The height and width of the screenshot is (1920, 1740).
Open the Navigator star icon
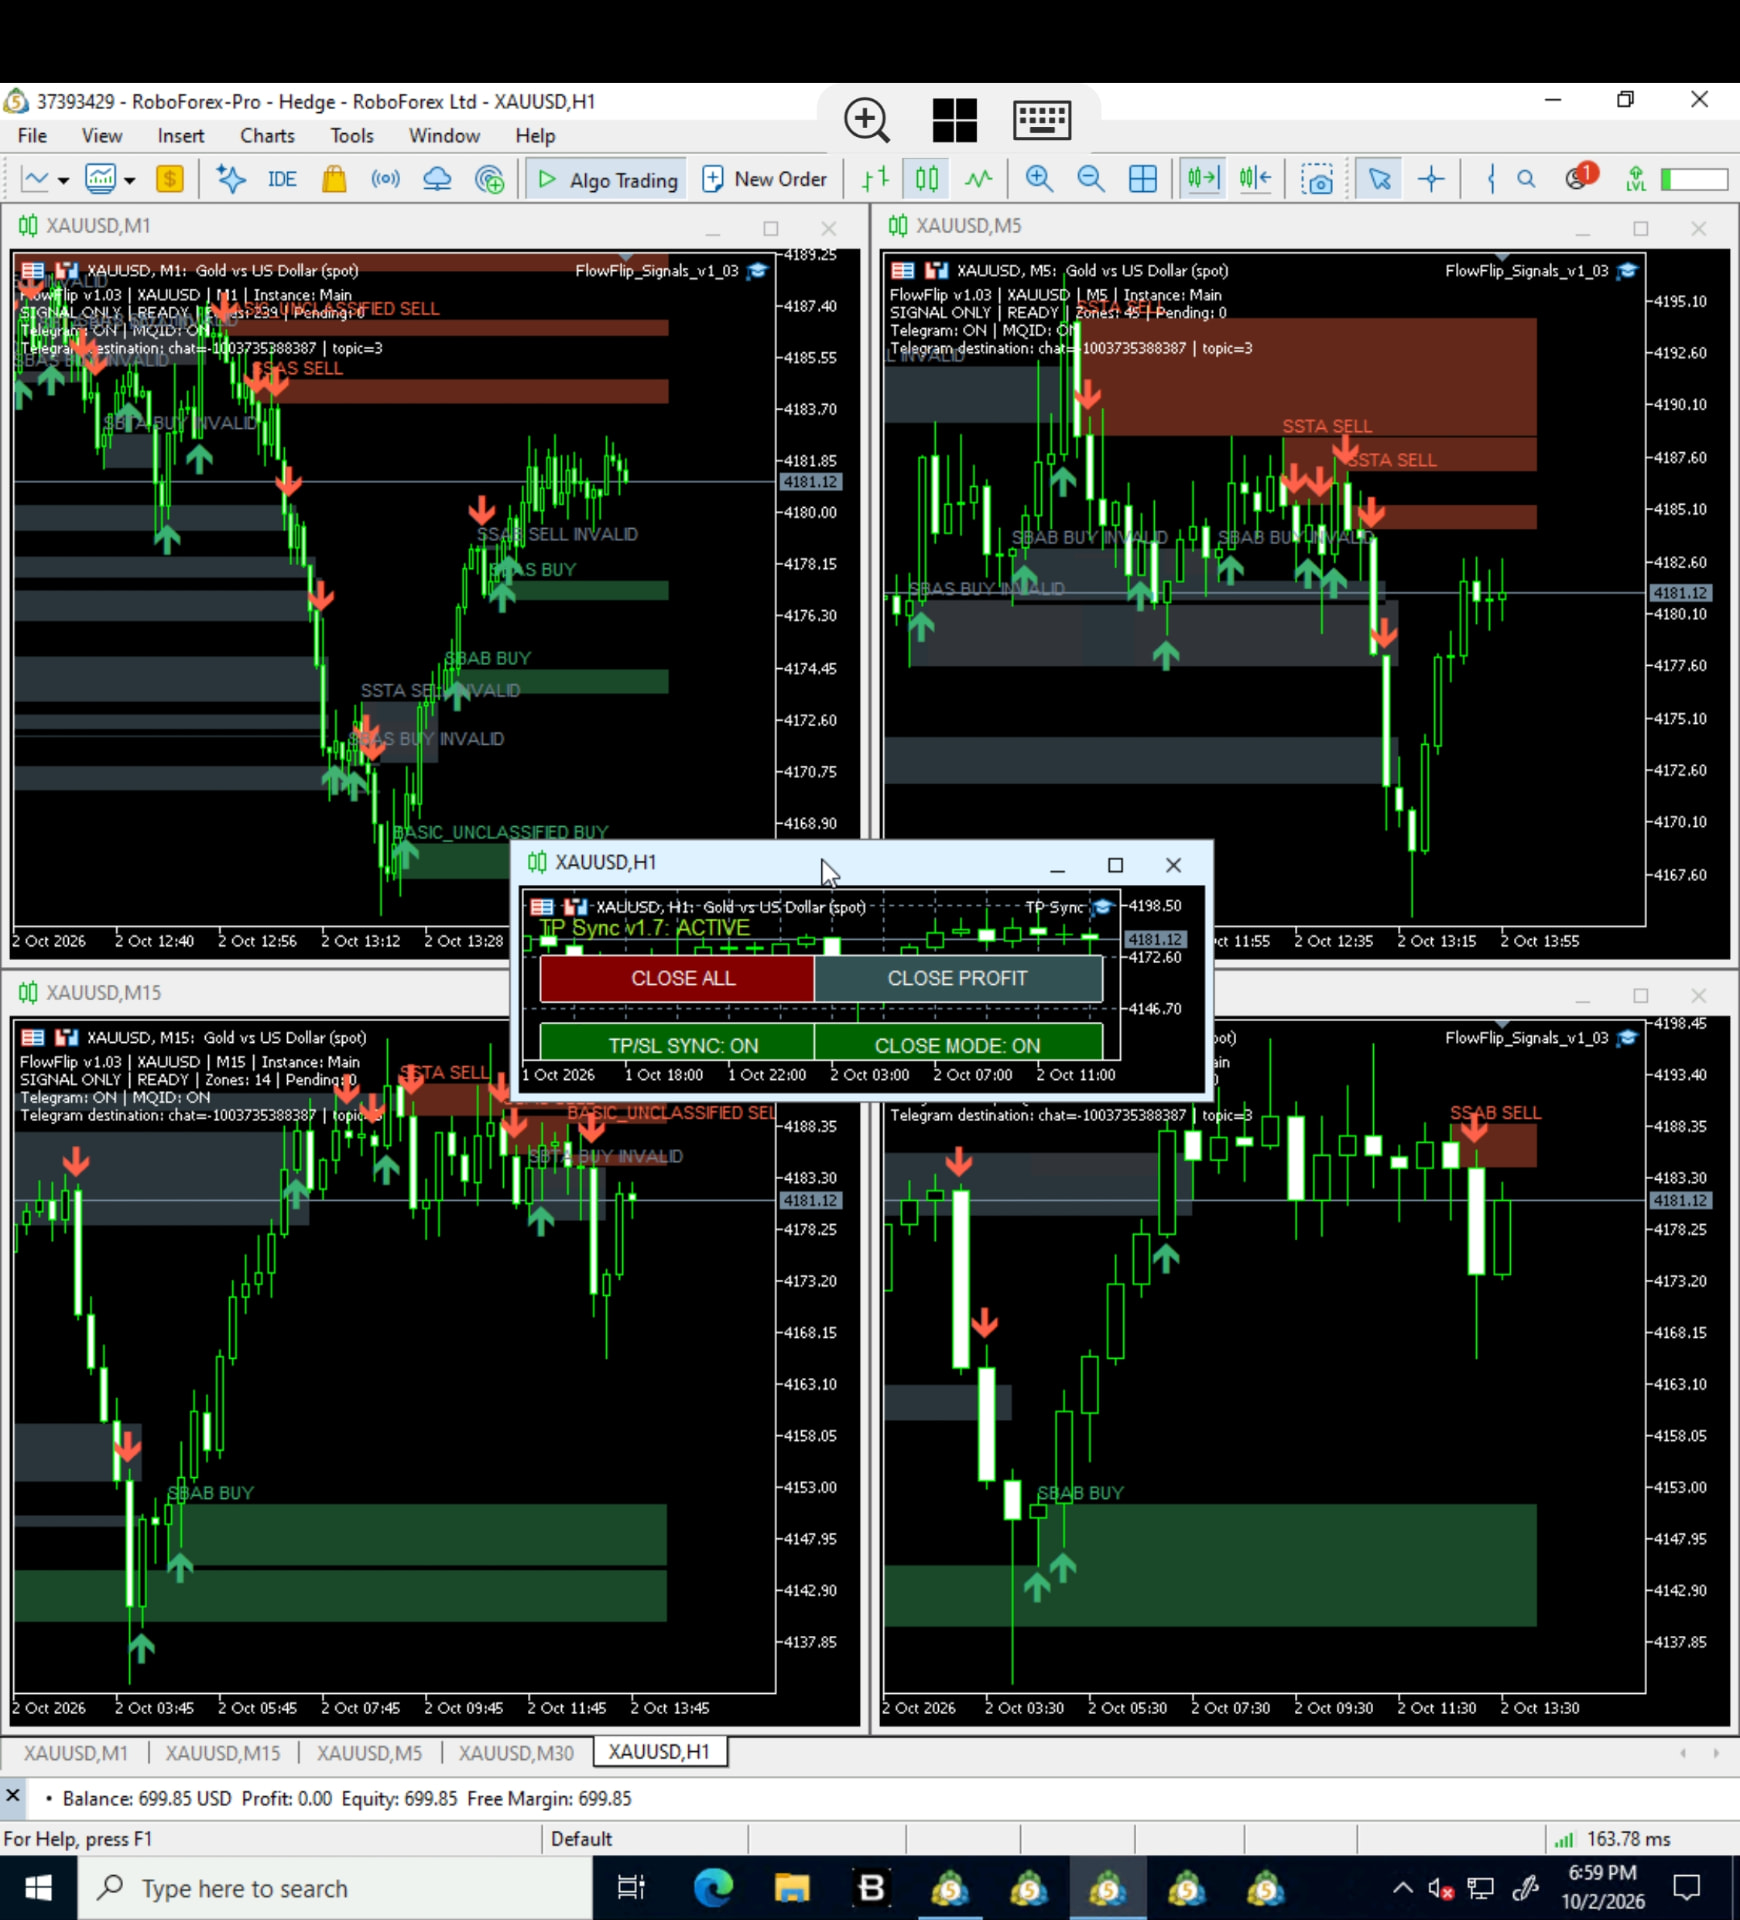[231, 179]
